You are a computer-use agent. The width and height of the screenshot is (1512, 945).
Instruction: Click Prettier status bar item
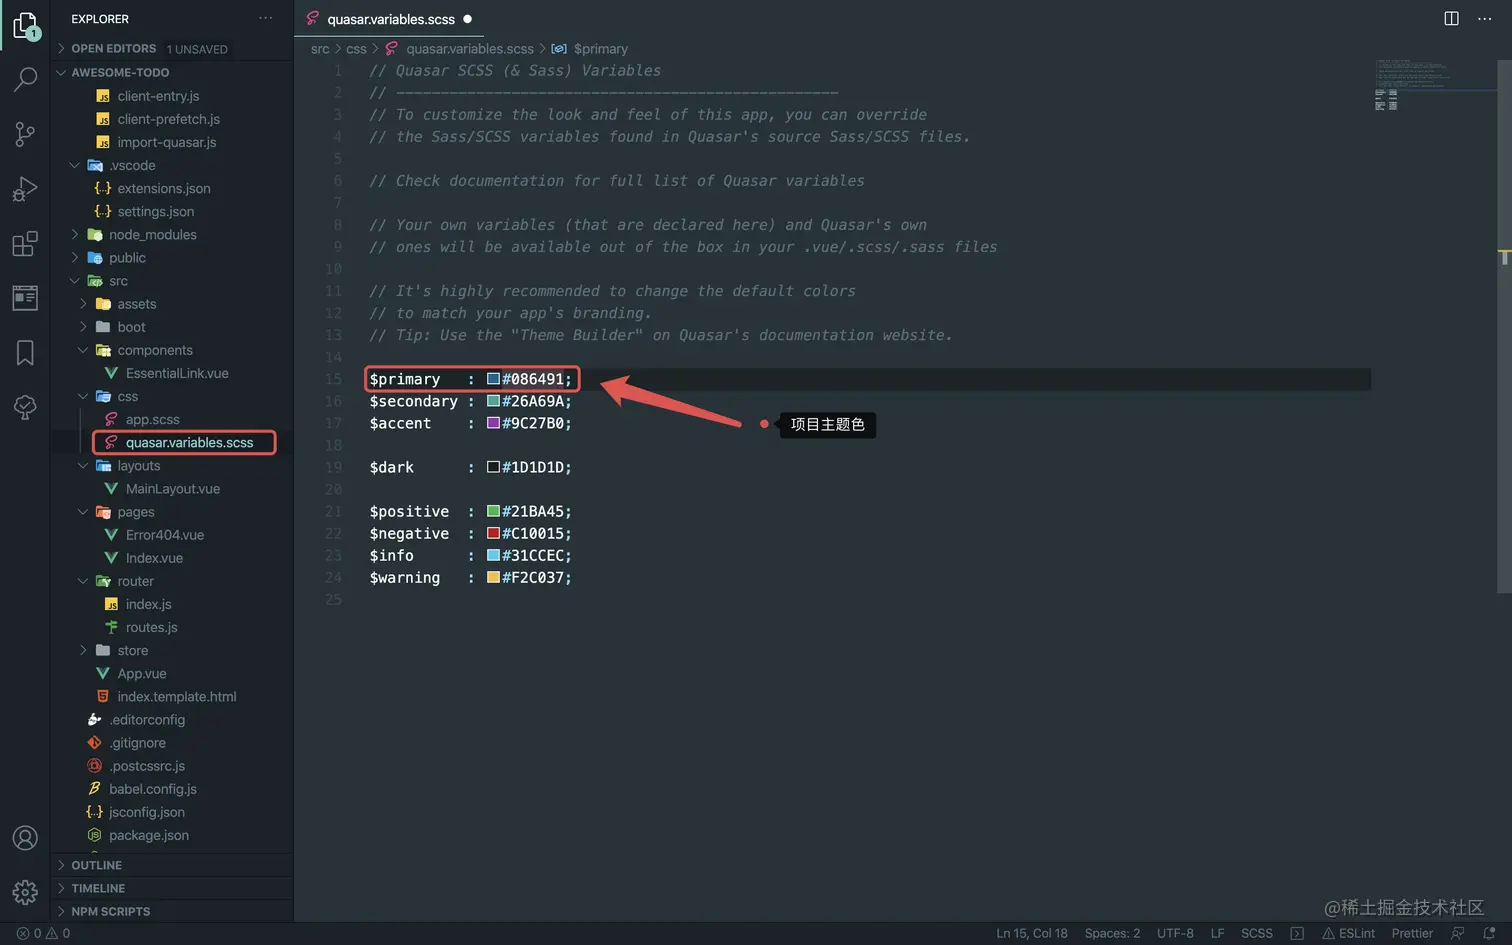1412,933
